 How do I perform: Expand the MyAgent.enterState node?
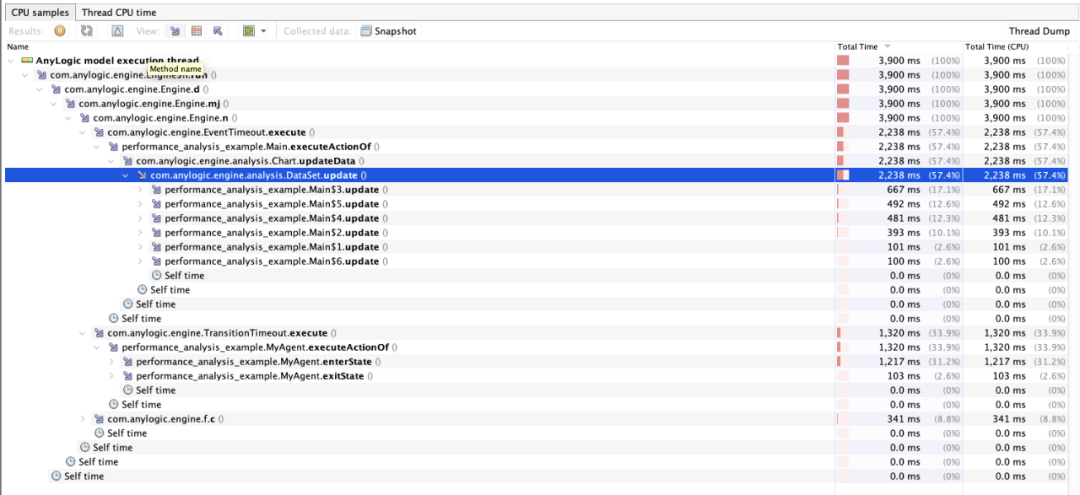click(111, 361)
